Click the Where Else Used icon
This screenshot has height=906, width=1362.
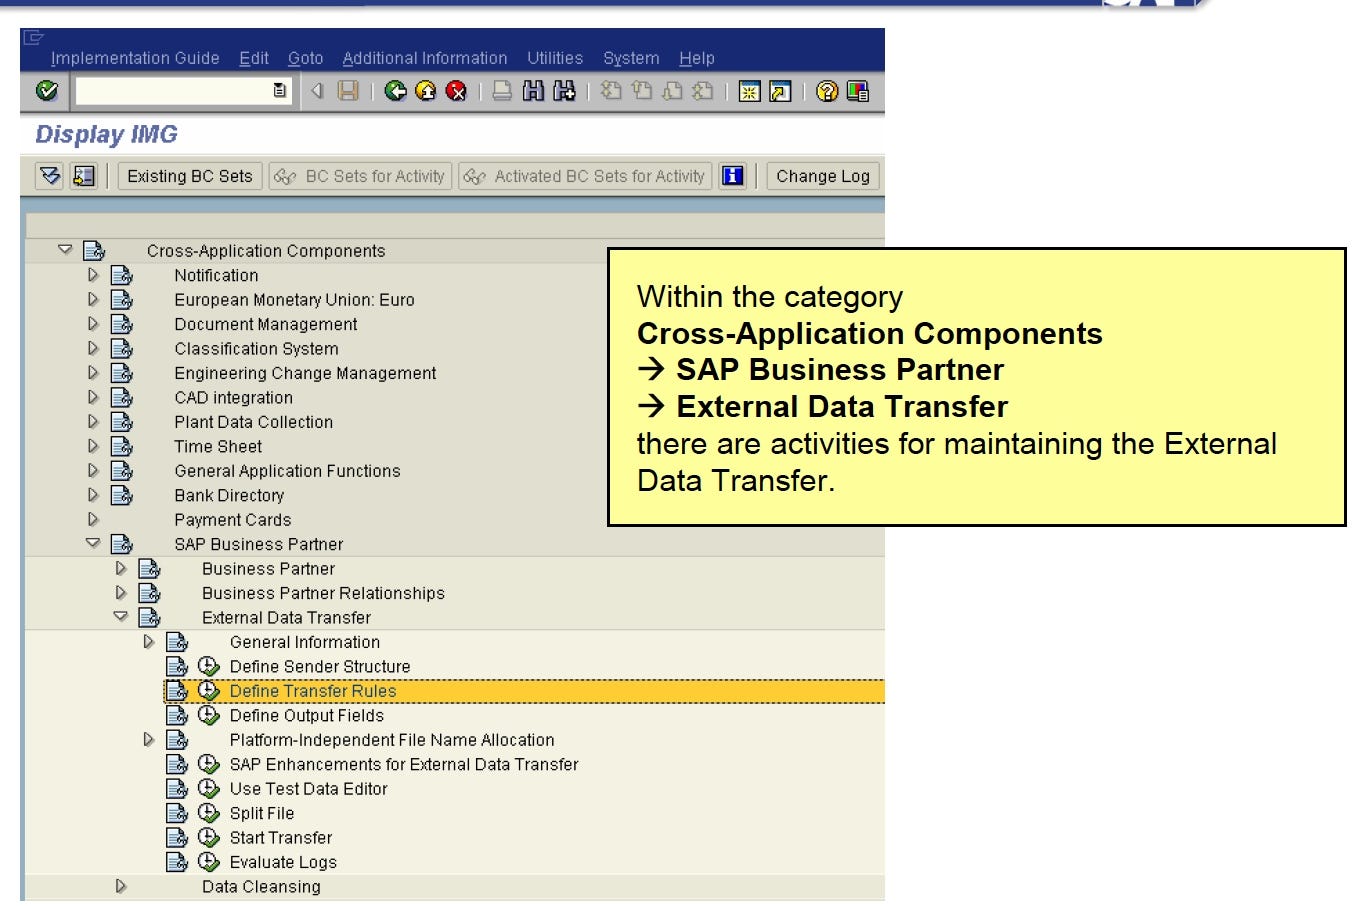(x=84, y=176)
